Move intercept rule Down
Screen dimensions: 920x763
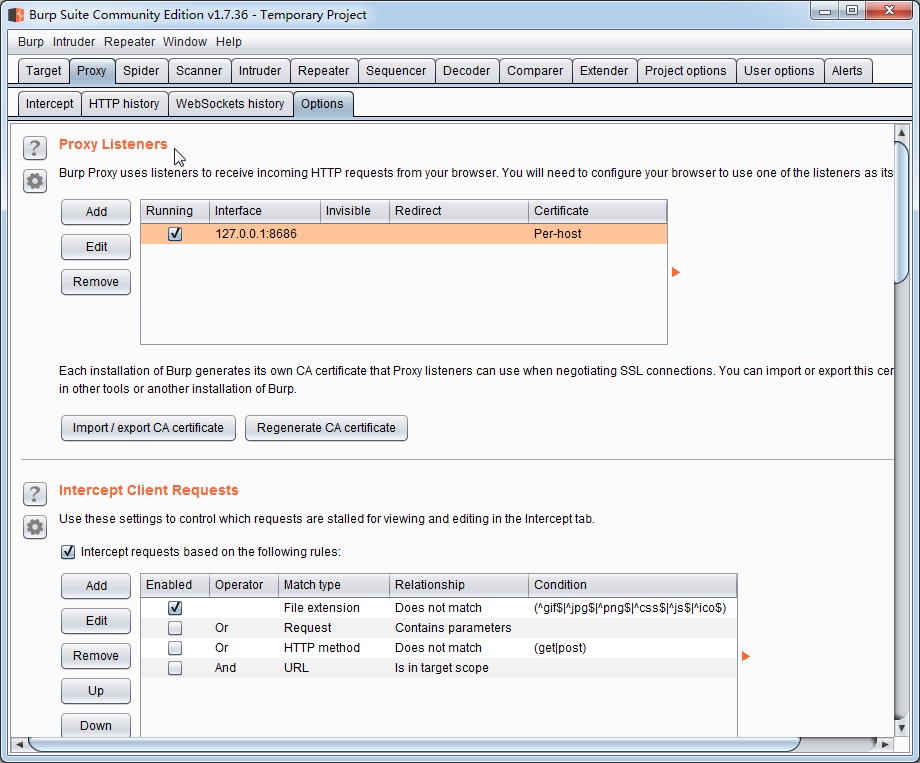(x=96, y=725)
